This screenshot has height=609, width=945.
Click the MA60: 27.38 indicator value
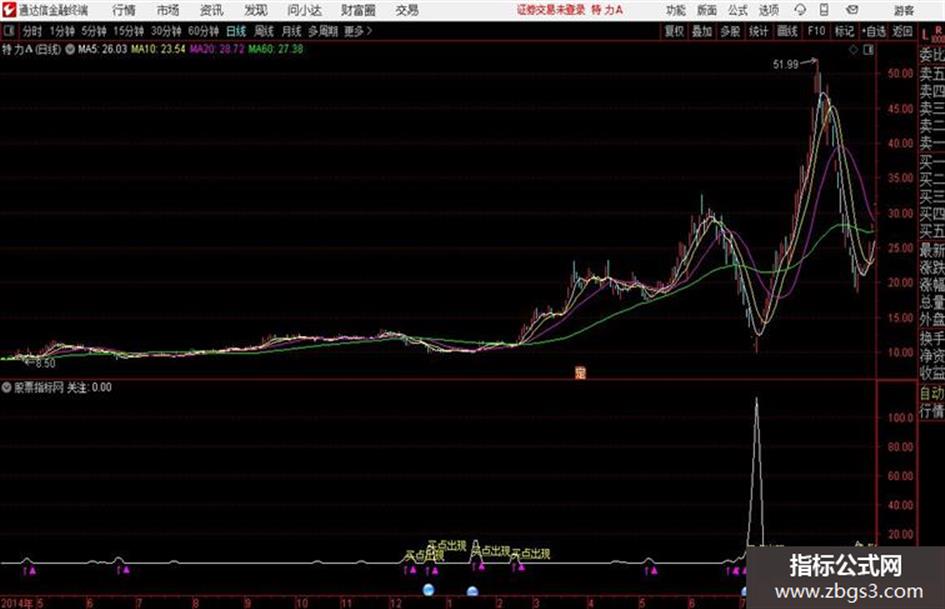point(276,49)
